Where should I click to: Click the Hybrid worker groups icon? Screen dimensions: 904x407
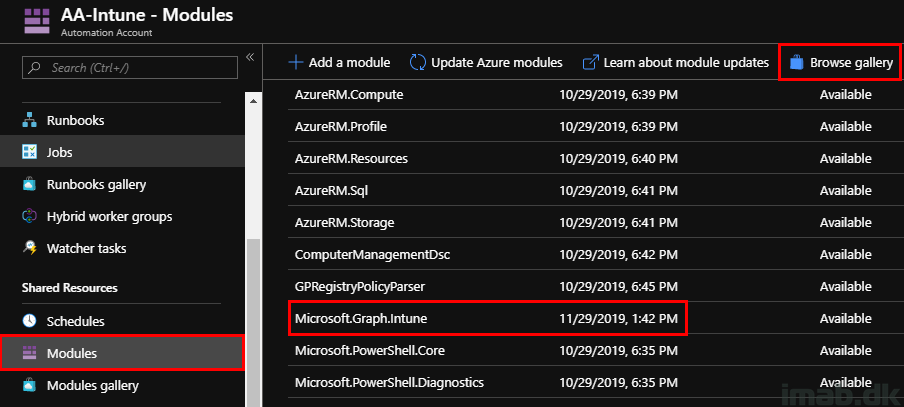29,216
